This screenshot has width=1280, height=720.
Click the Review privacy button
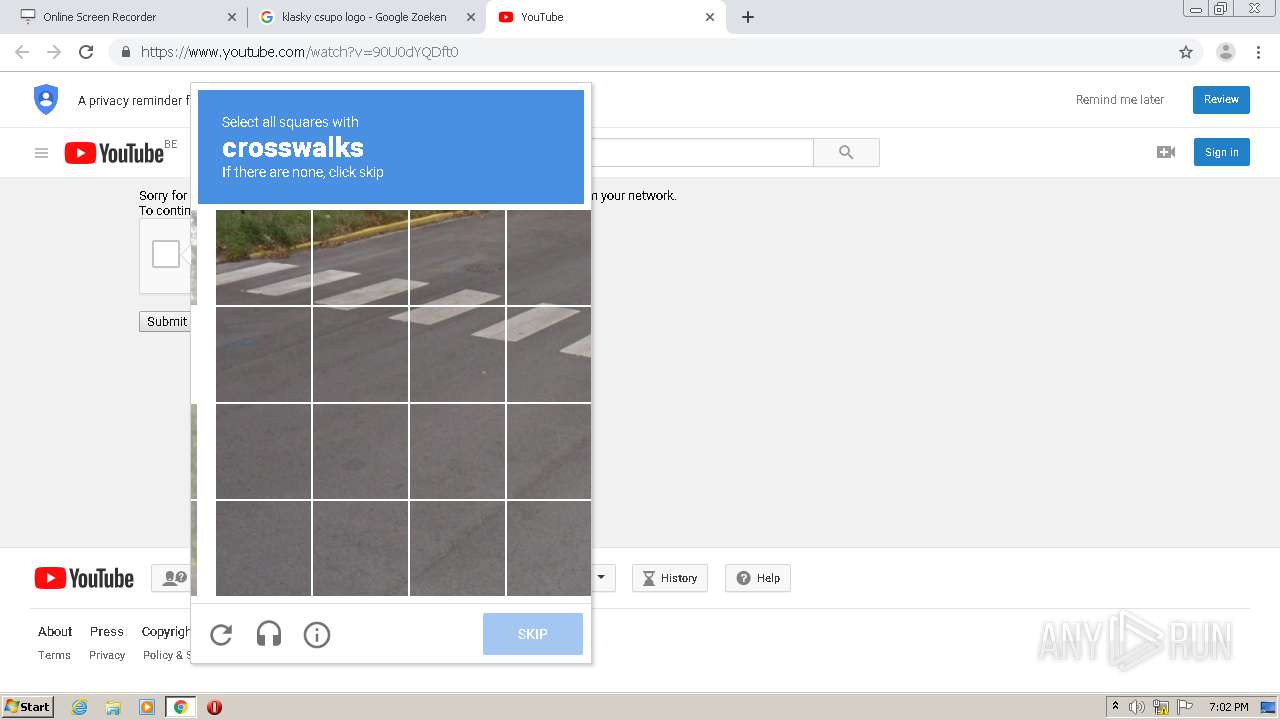(1221, 99)
